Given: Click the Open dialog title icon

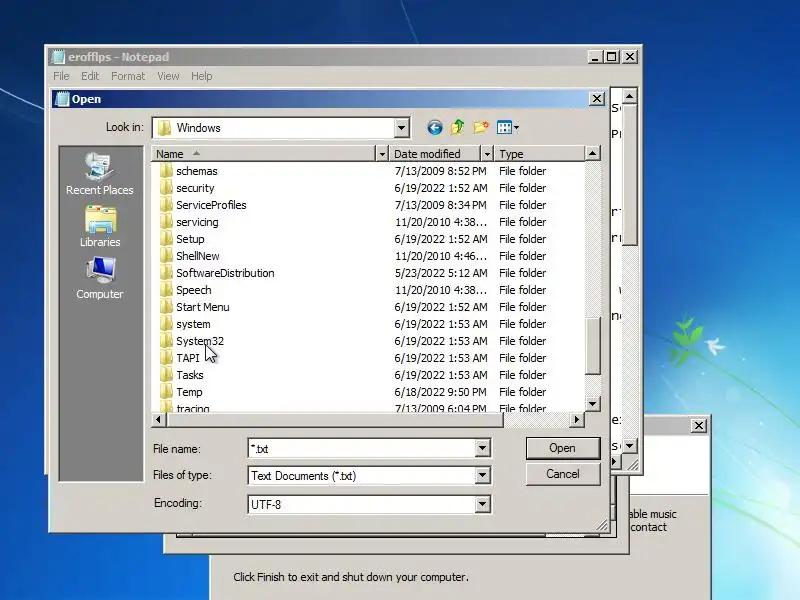Looking at the screenshot, I should pyautogui.click(x=62, y=99).
